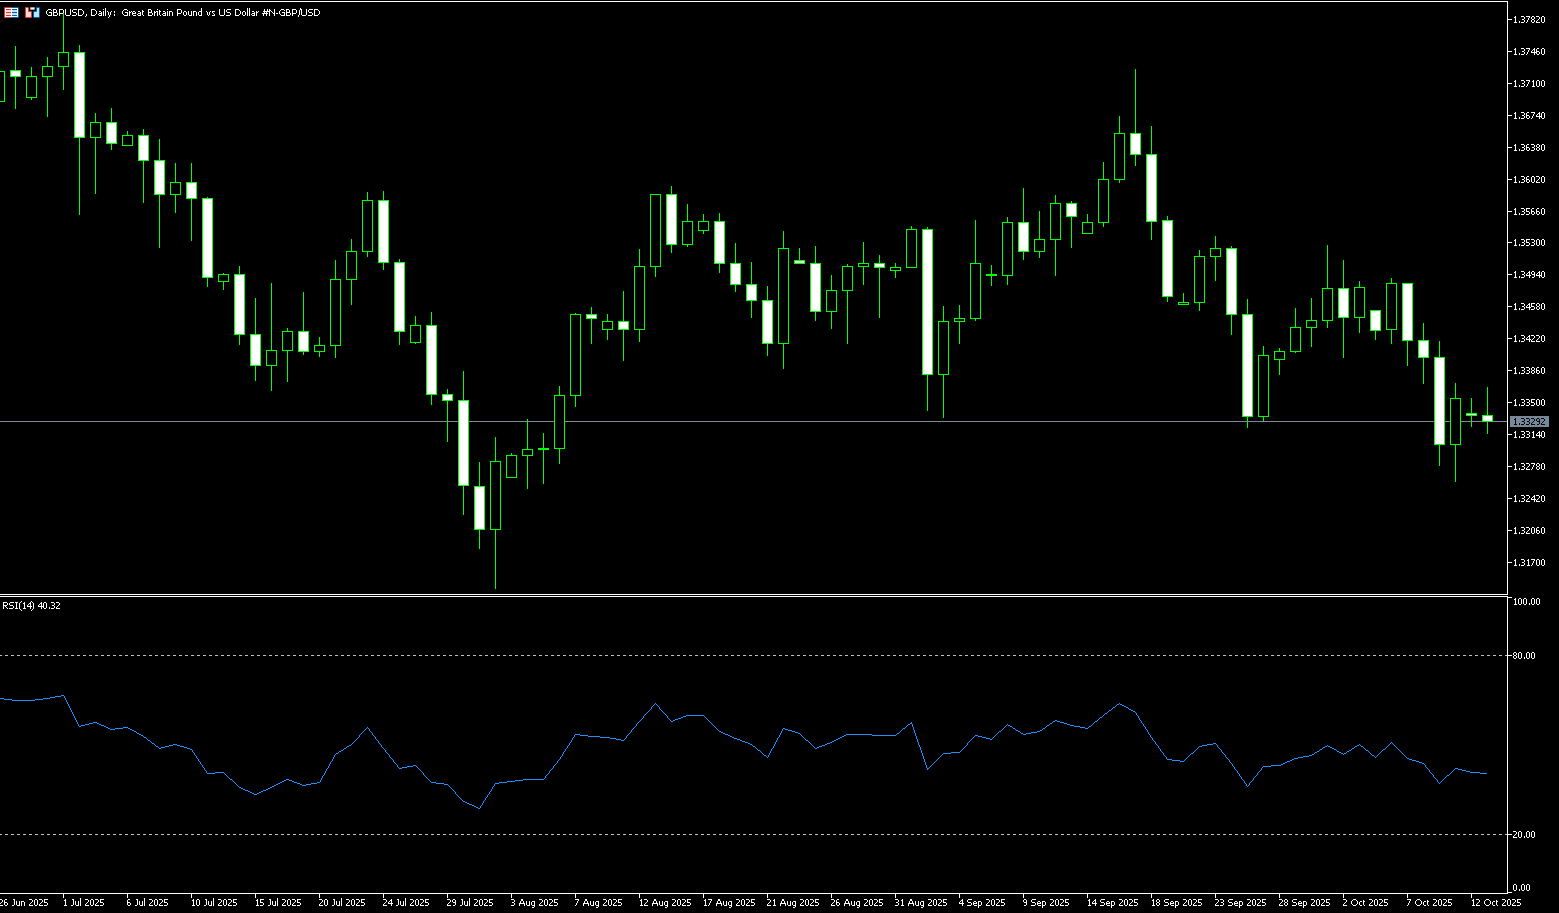Click the RSI 0.00 scale label

coord(1521,888)
